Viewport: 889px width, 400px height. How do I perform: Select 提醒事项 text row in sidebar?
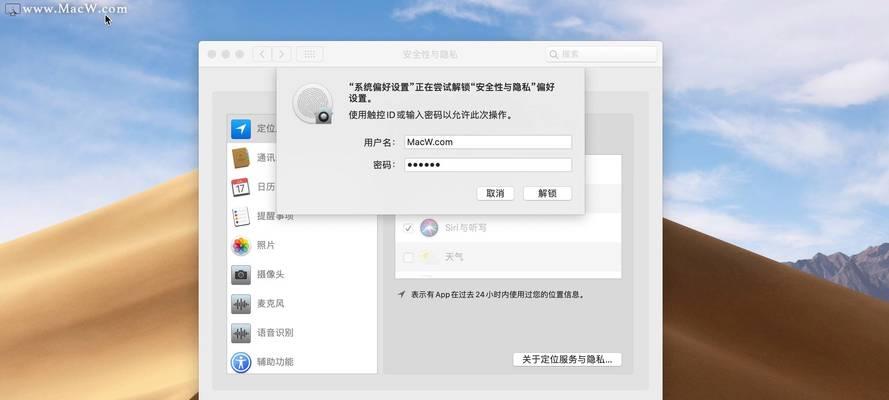tap(275, 216)
